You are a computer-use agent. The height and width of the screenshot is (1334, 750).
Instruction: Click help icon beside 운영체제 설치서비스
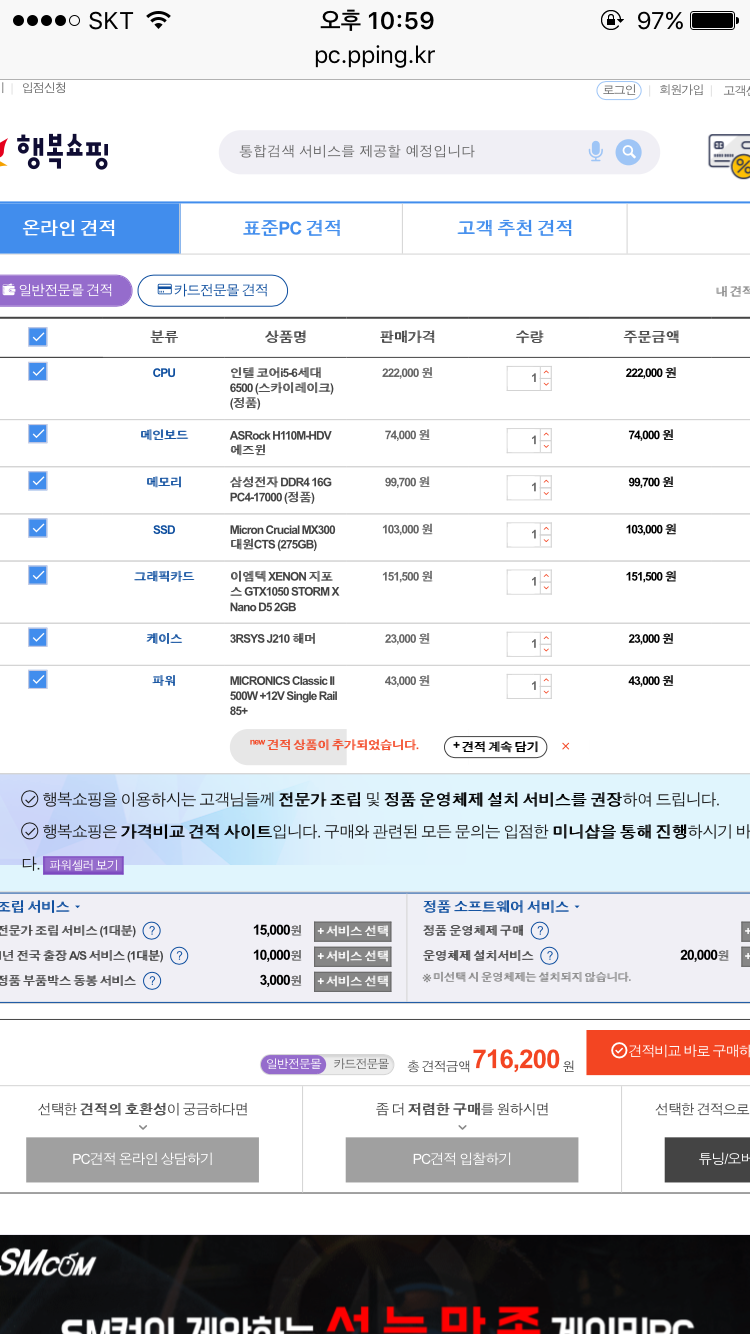549,956
